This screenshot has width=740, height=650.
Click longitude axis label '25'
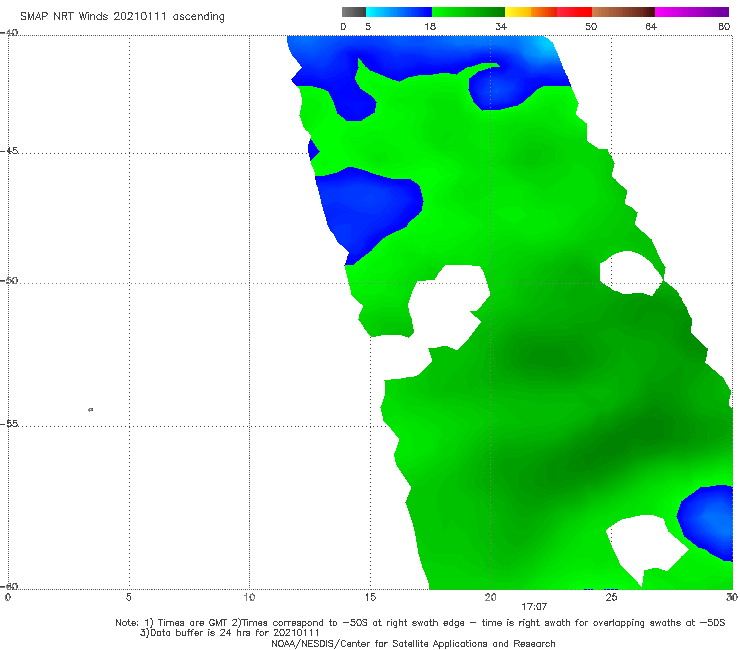(x=611, y=598)
